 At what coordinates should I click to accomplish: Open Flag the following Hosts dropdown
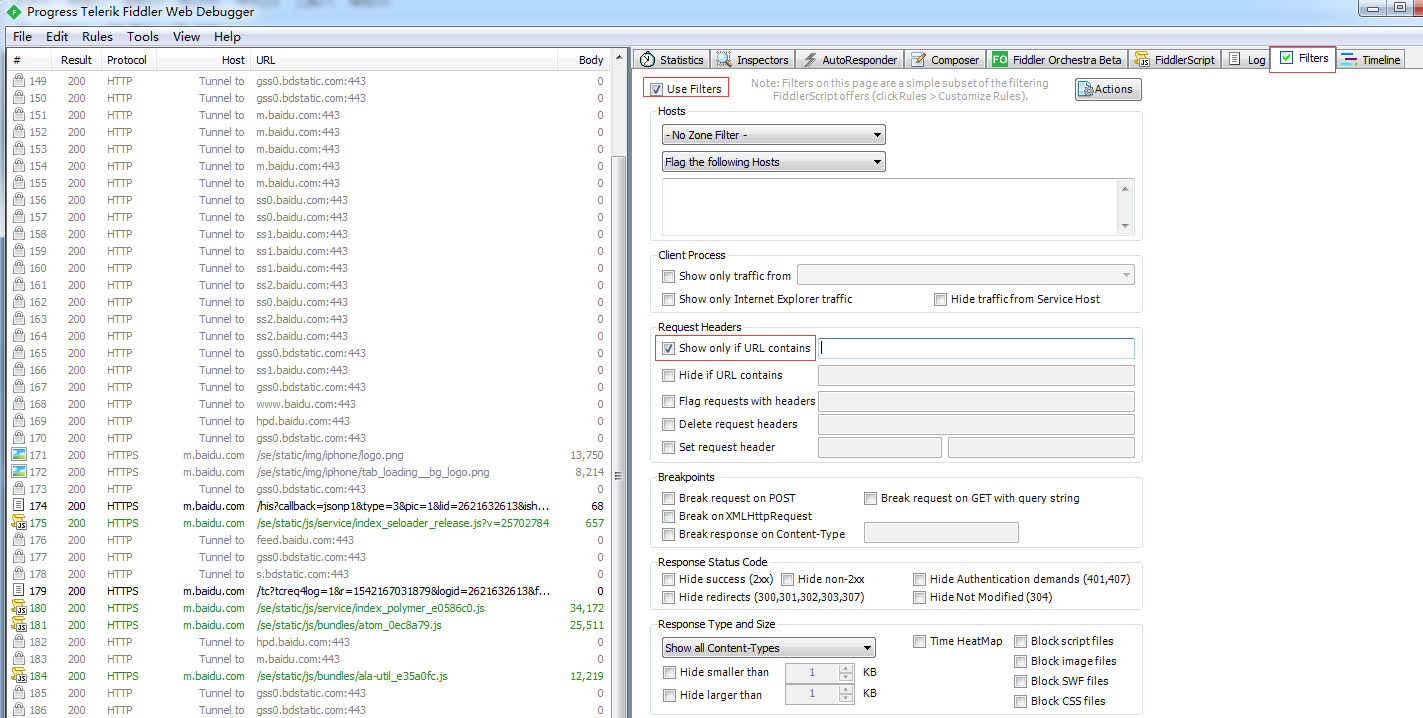[774, 162]
